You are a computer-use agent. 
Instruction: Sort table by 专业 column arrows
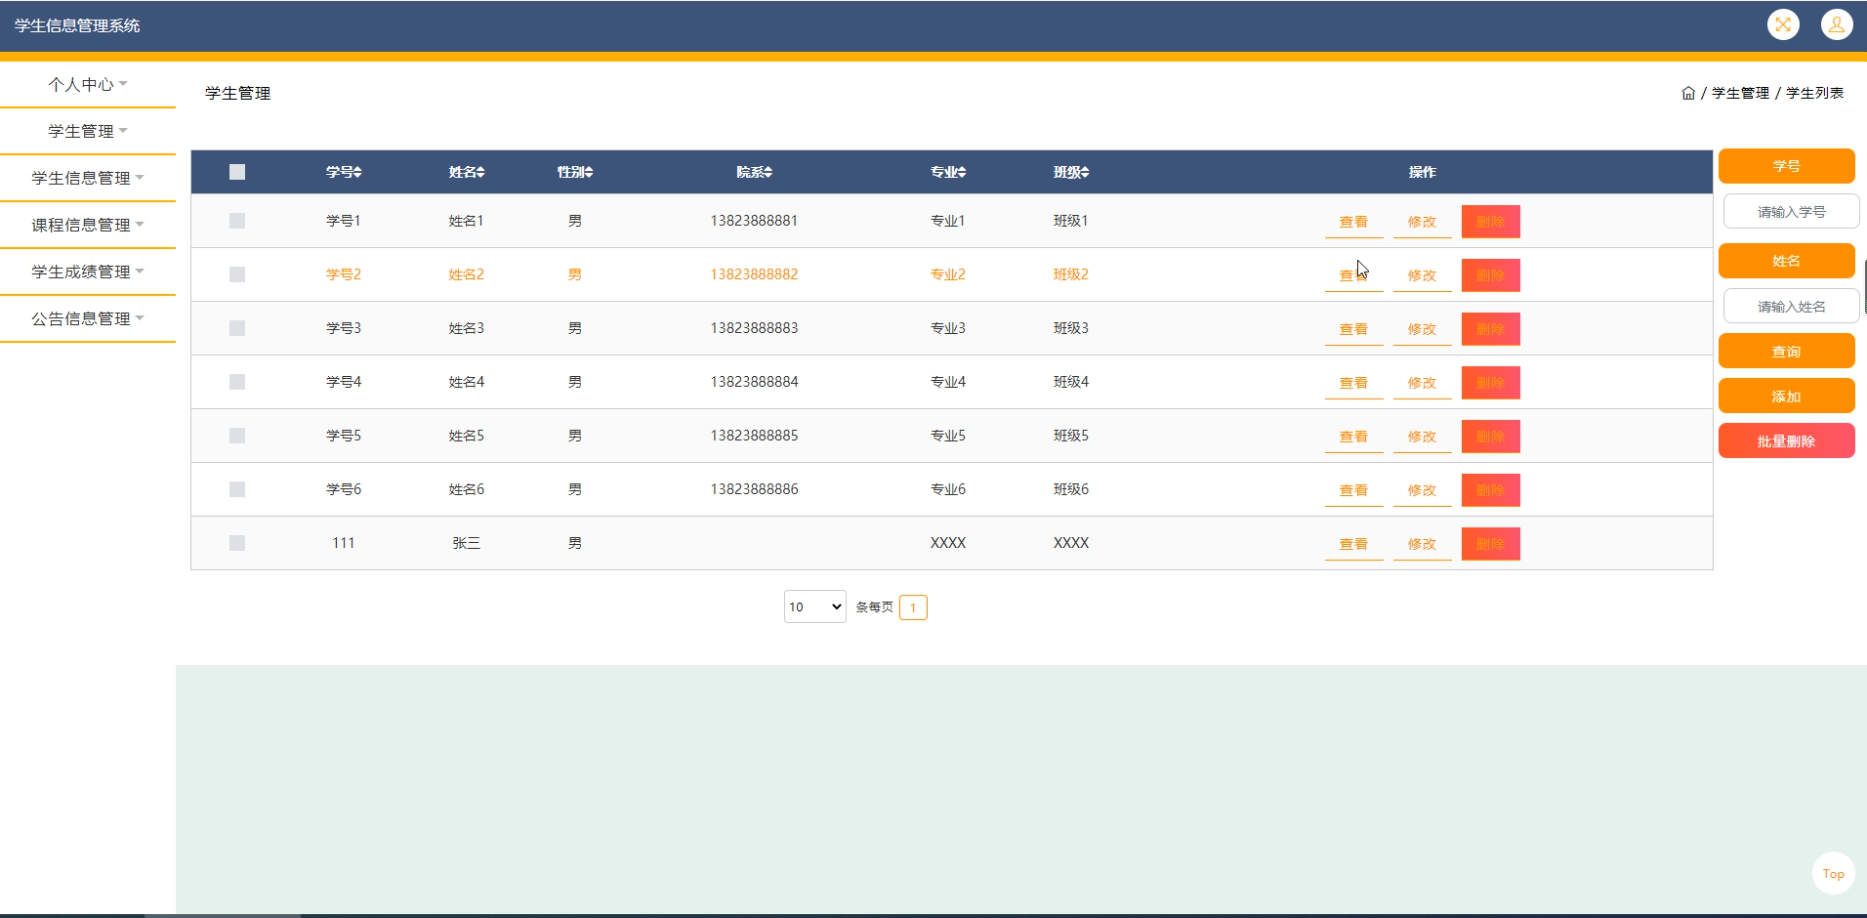click(x=961, y=172)
